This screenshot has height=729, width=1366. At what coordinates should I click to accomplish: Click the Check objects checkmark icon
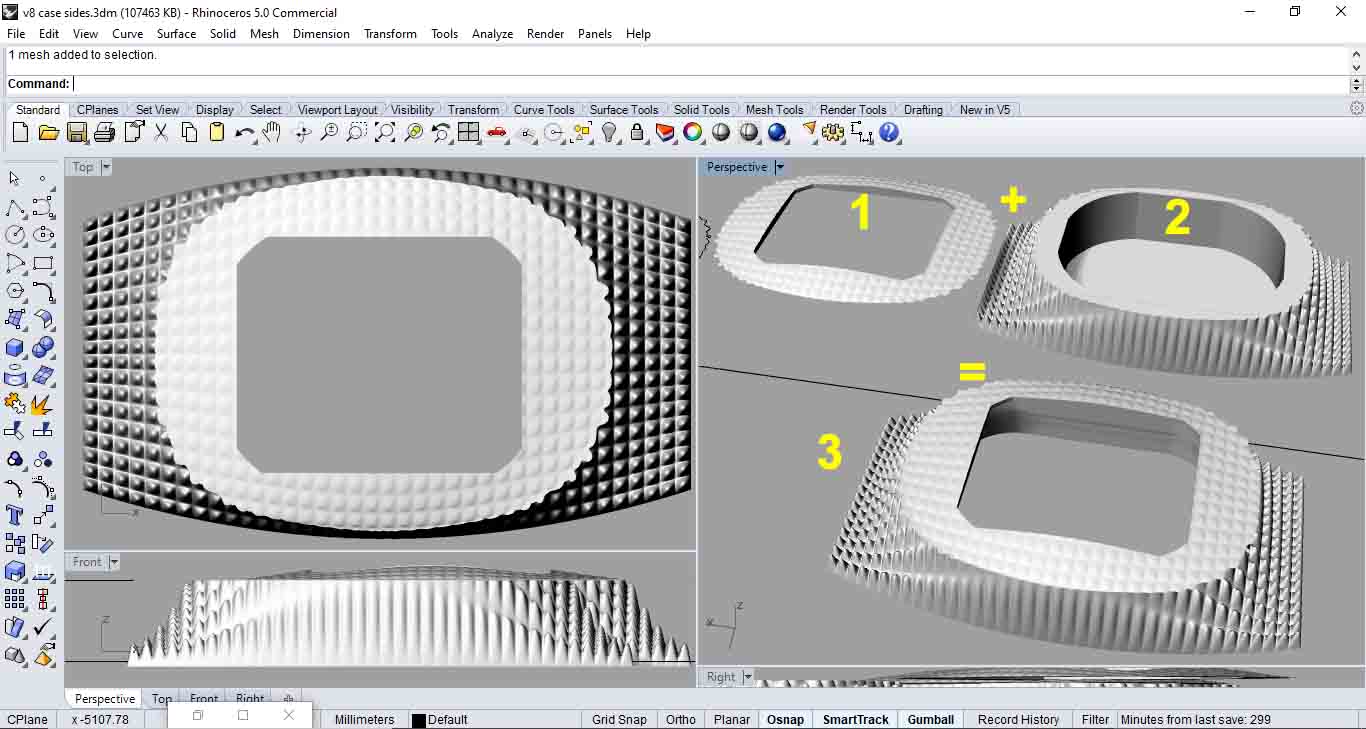(42, 627)
